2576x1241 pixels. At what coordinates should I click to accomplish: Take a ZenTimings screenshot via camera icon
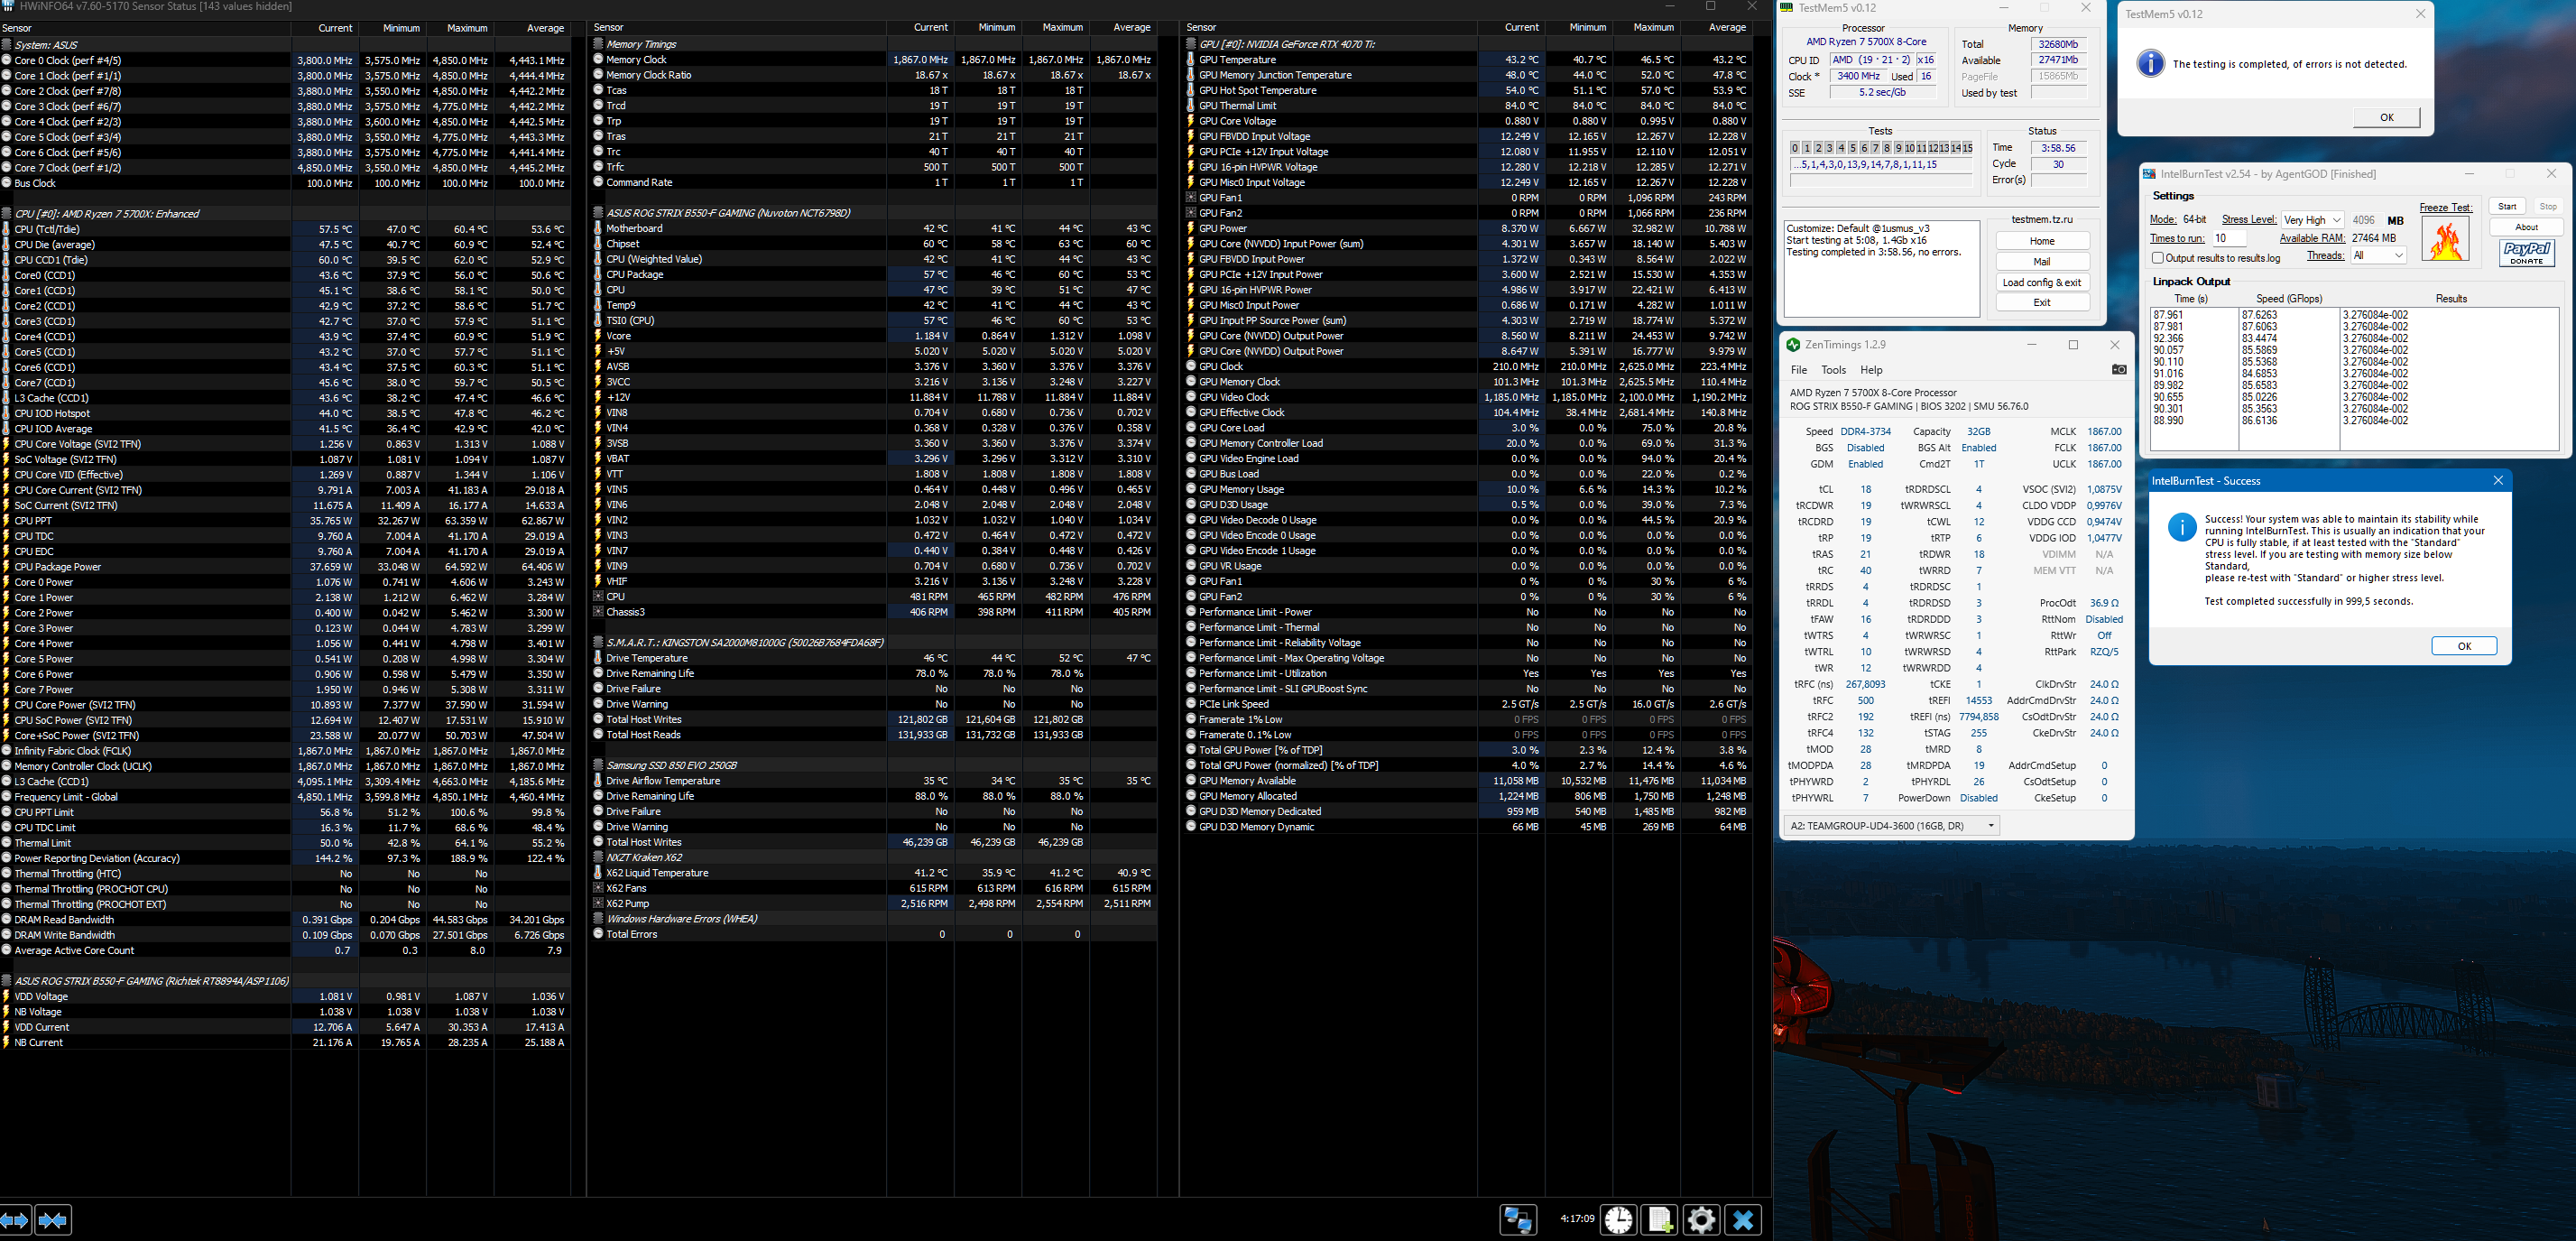point(2118,370)
